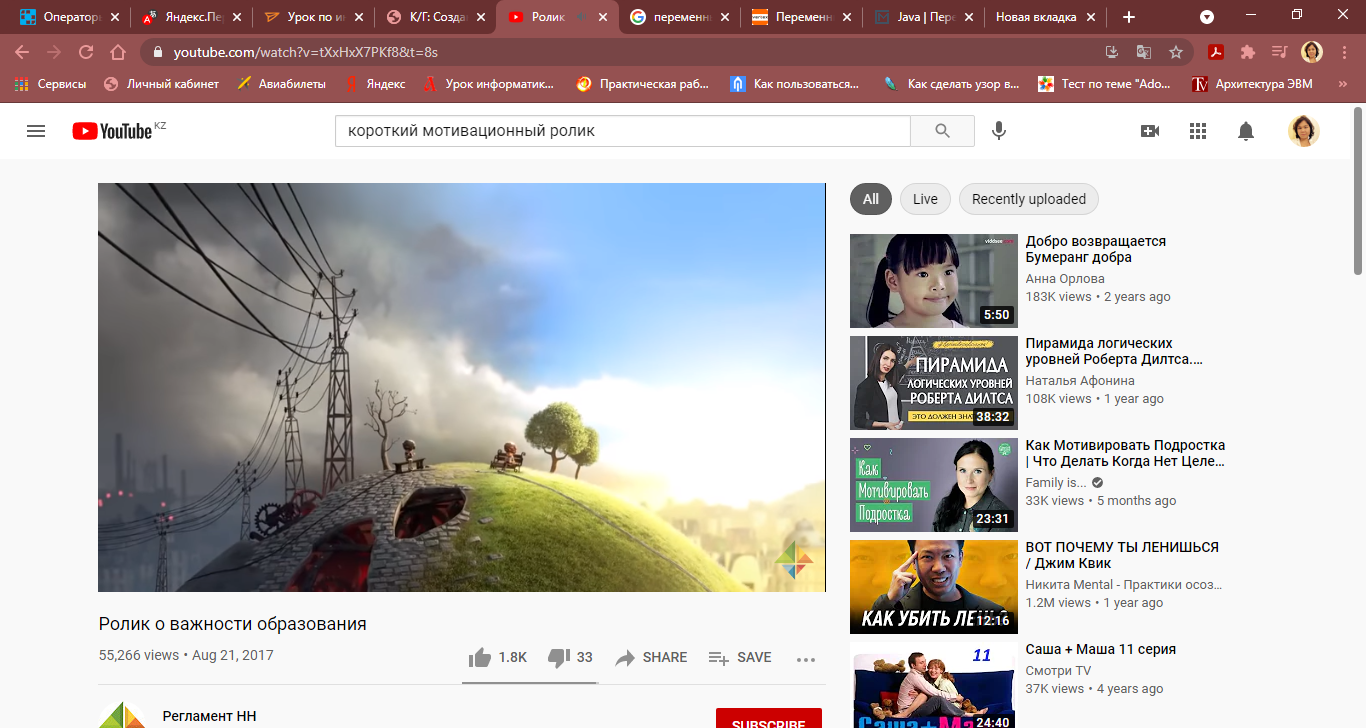Open the Пирамида логических уровней video thumbnail

(934, 383)
